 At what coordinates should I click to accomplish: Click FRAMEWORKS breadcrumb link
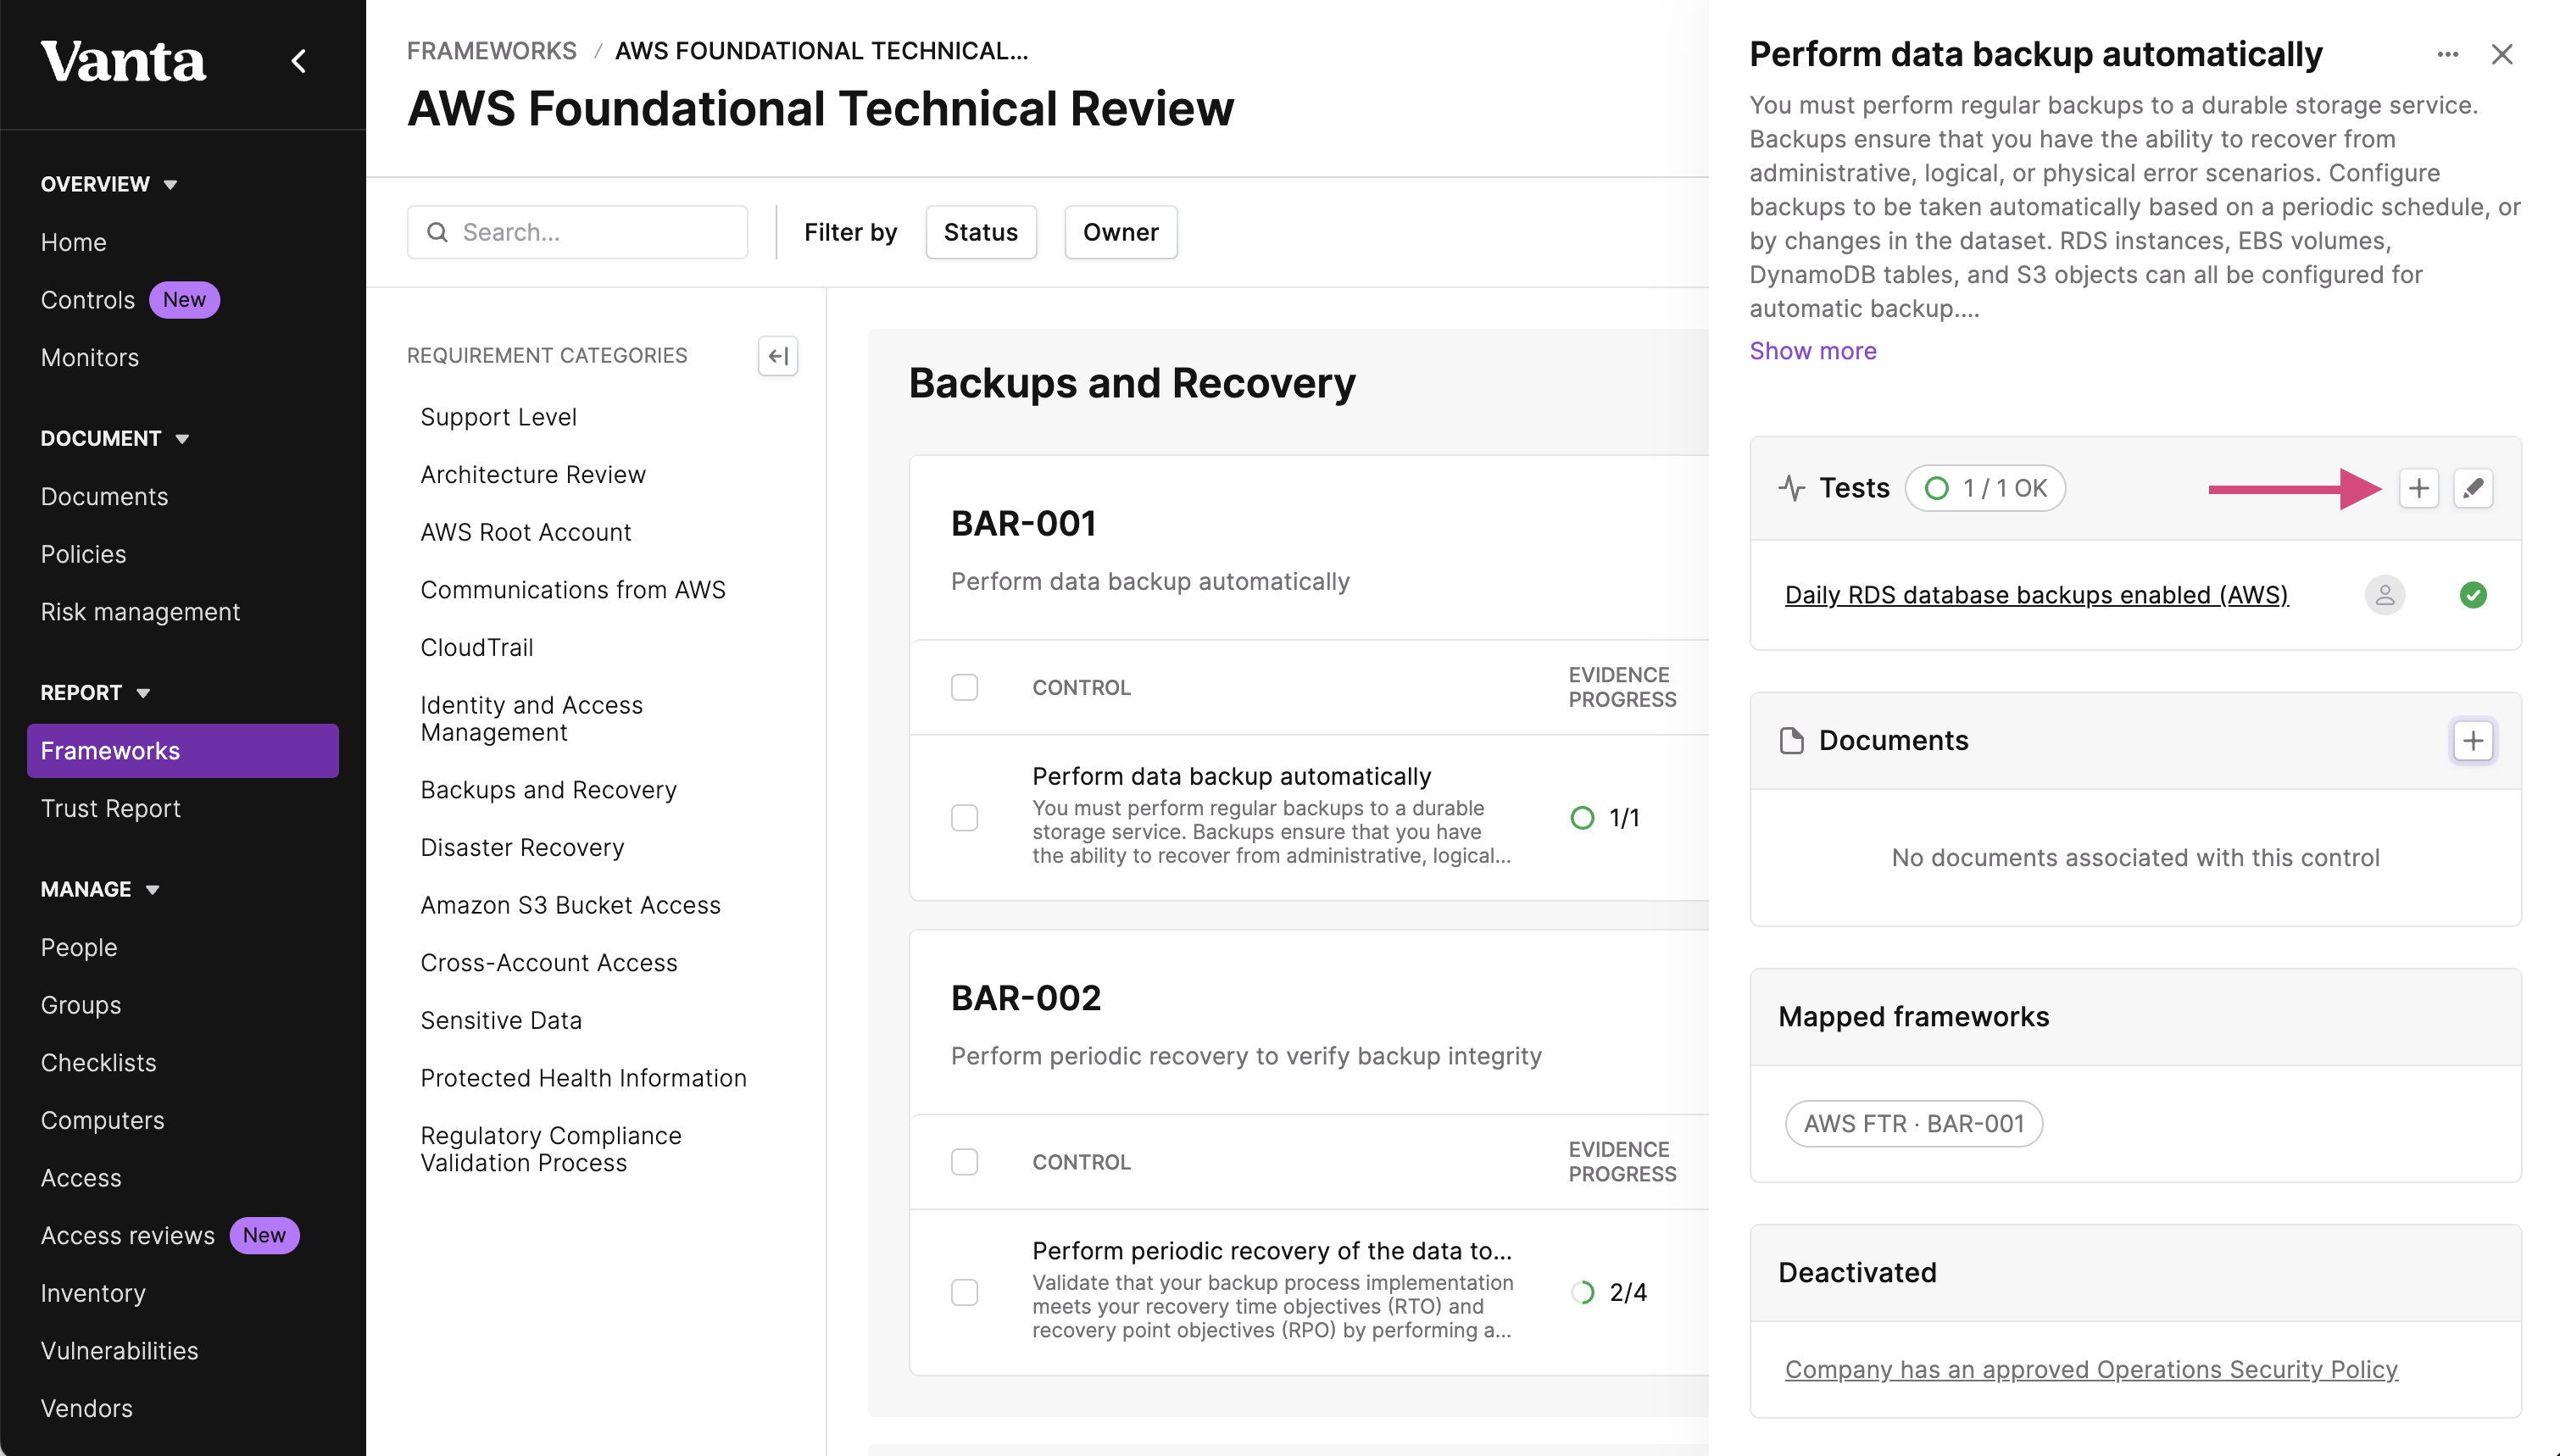[491, 51]
